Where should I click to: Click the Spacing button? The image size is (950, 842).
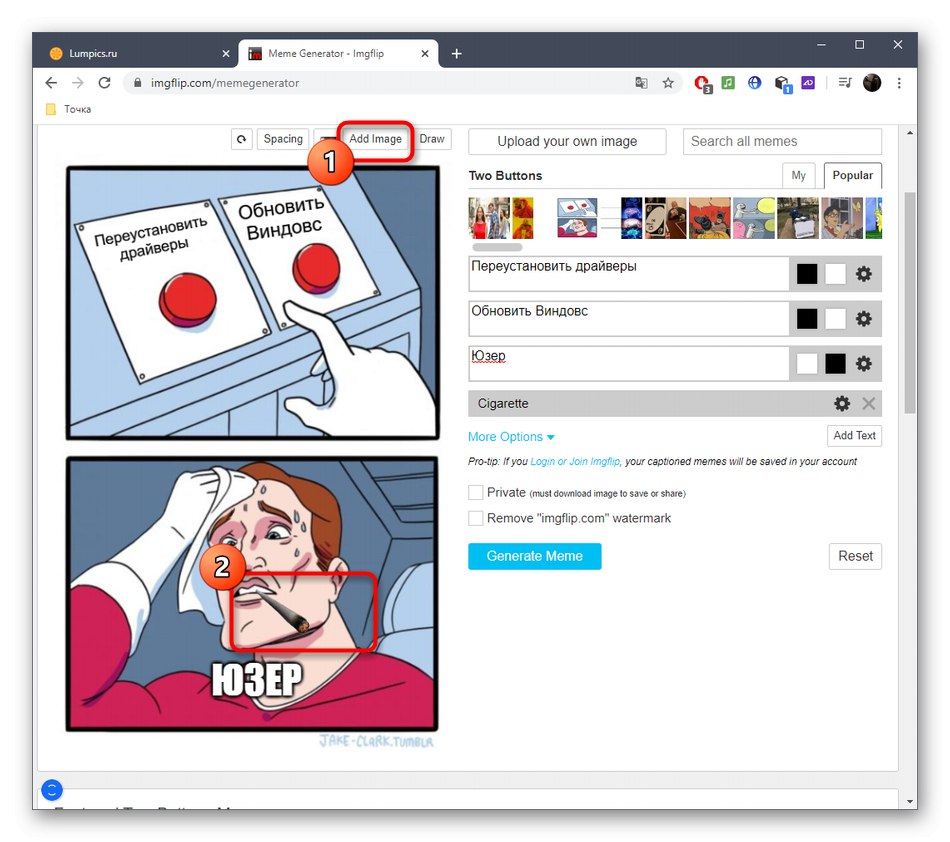click(283, 139)
